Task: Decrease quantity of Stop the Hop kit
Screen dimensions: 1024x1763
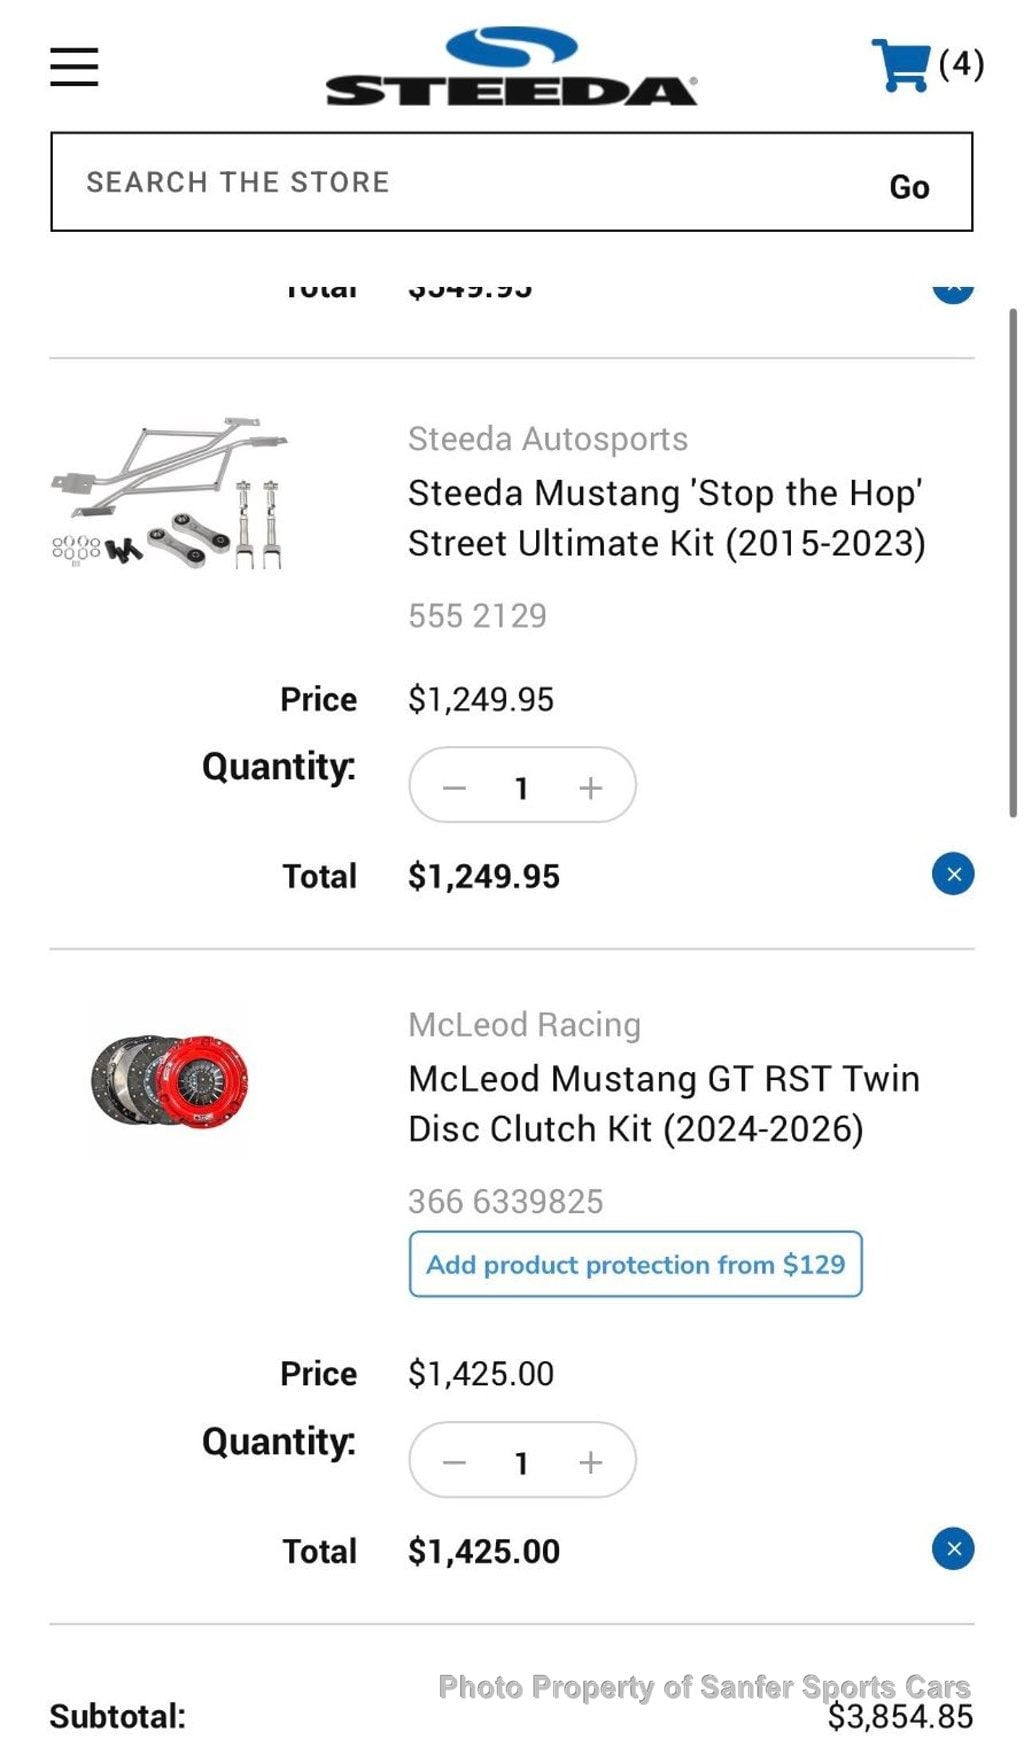Action: pos(455,788)
